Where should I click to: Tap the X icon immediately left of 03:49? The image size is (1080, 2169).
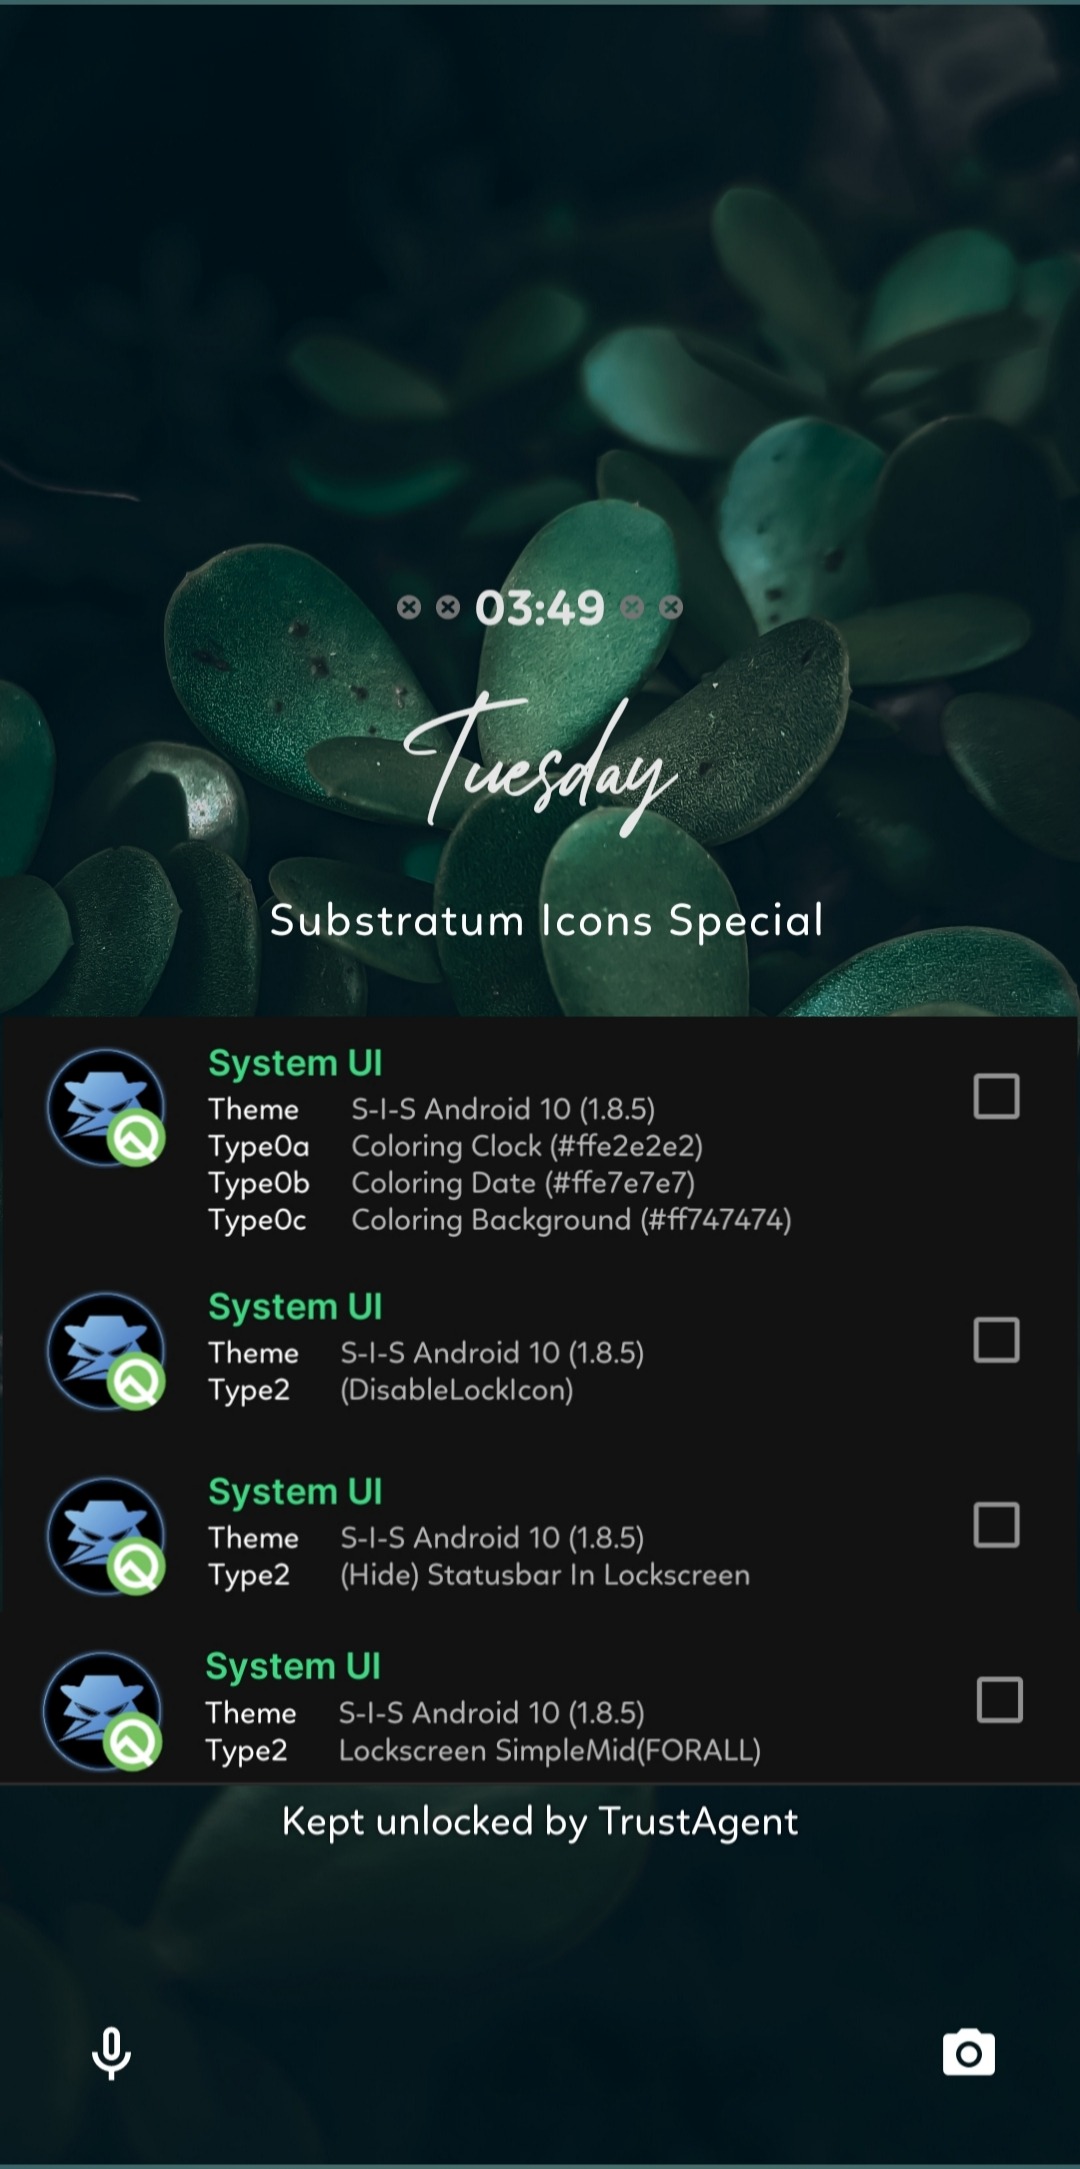coord(448,607)
